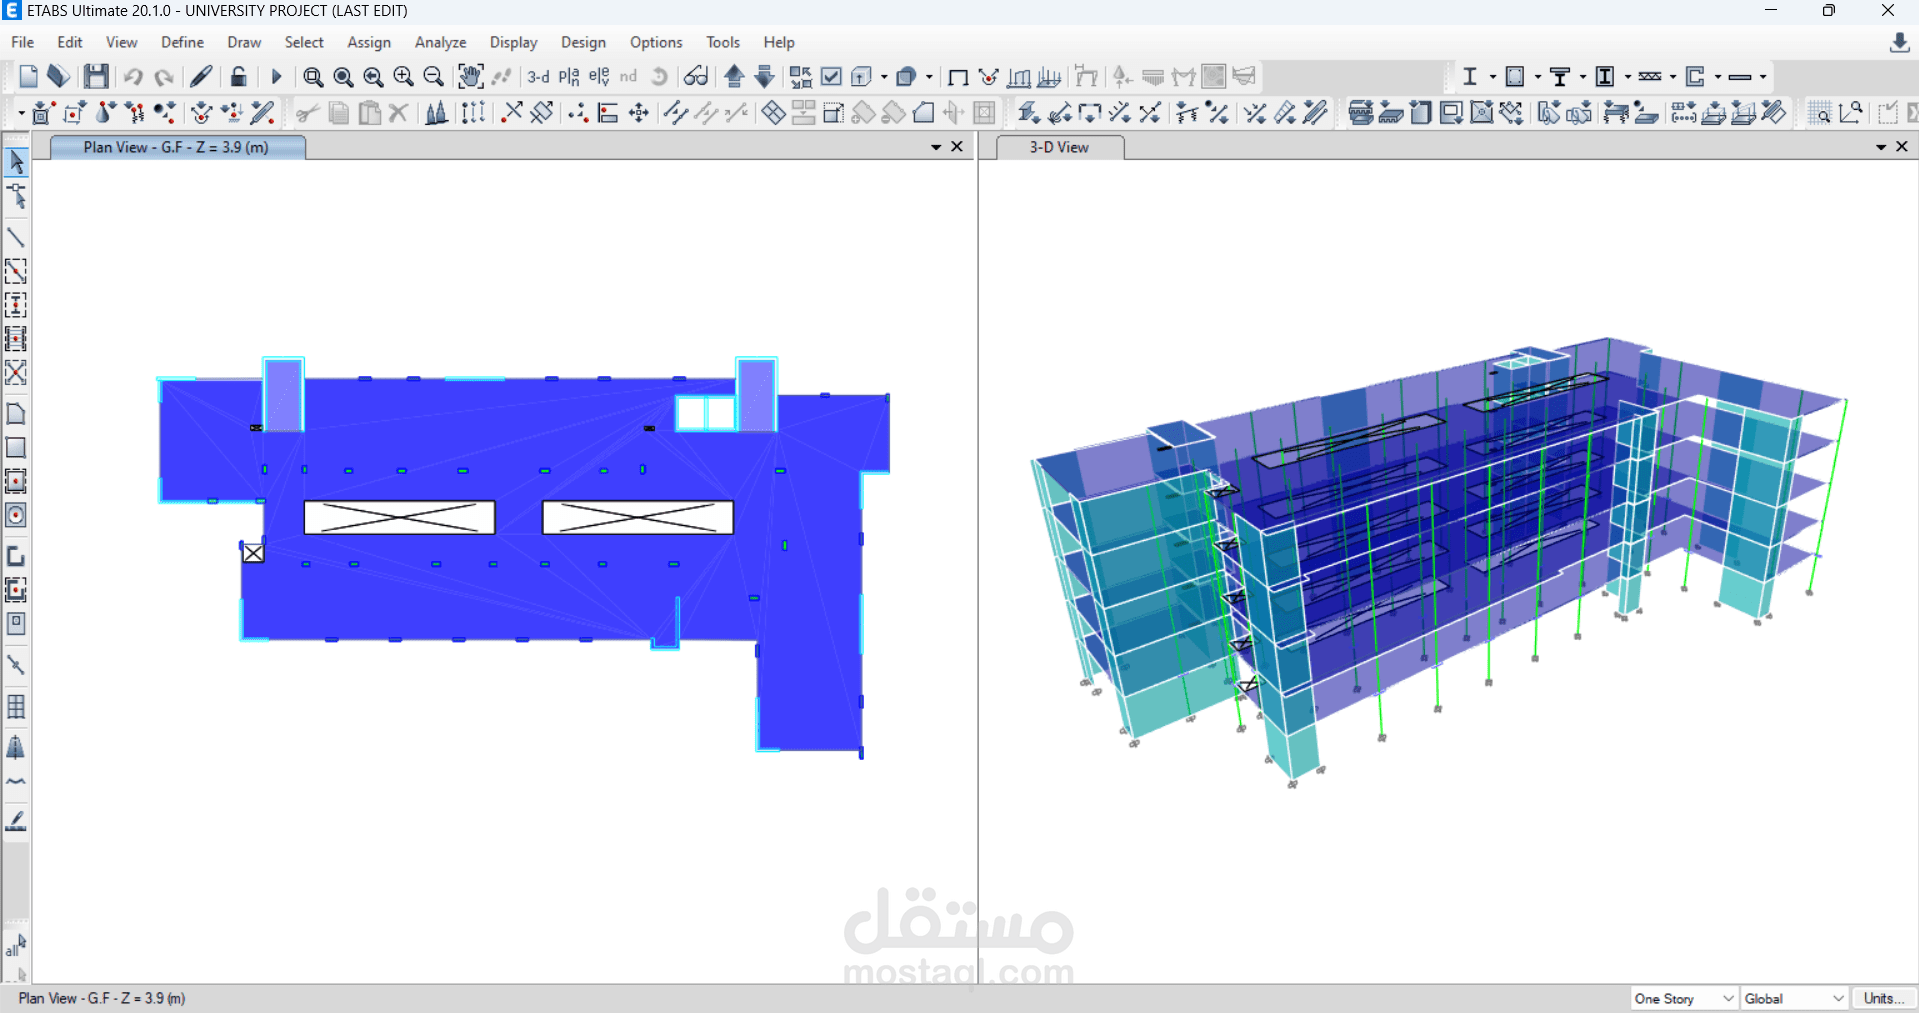Screen dimensions: 1919x1013
Task: Click the Zoom In magnifier with plus
Action: pyautogui.click(x=404, y=77)
